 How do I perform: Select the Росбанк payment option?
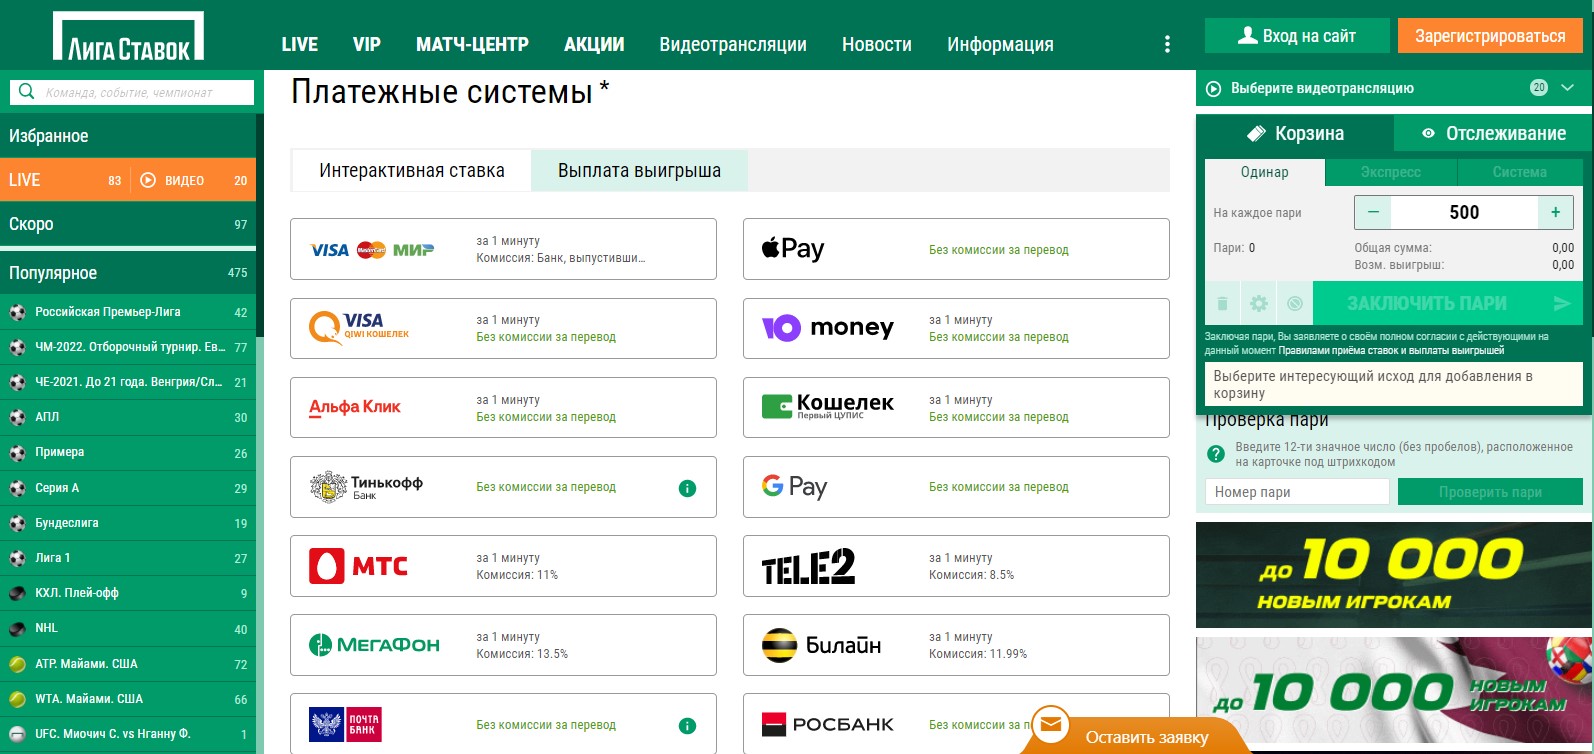956,724
